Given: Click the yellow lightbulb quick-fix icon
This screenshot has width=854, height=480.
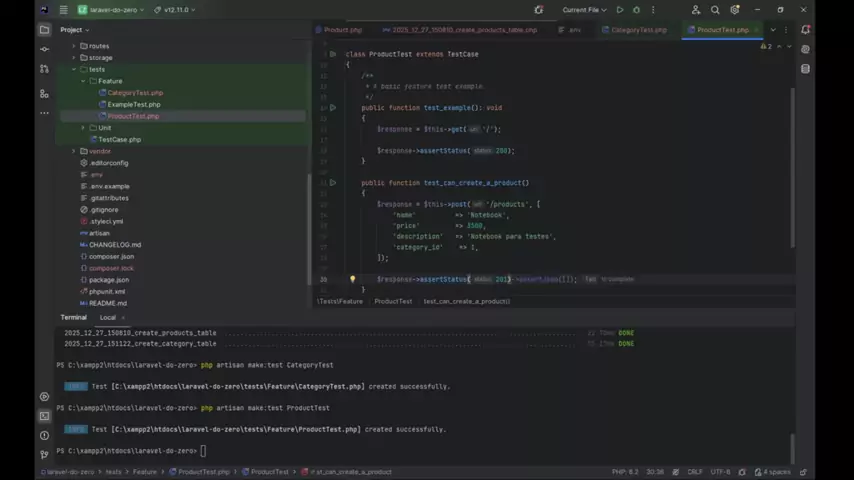Looking at the screenshot, I should [x=352, y=280].
